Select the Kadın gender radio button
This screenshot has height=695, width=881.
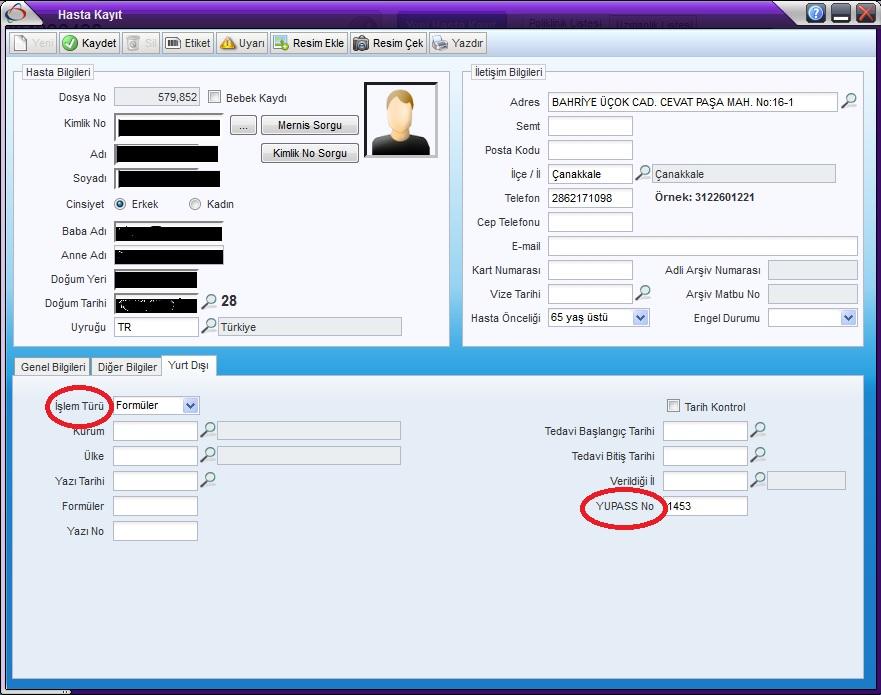tap(195, 204)
